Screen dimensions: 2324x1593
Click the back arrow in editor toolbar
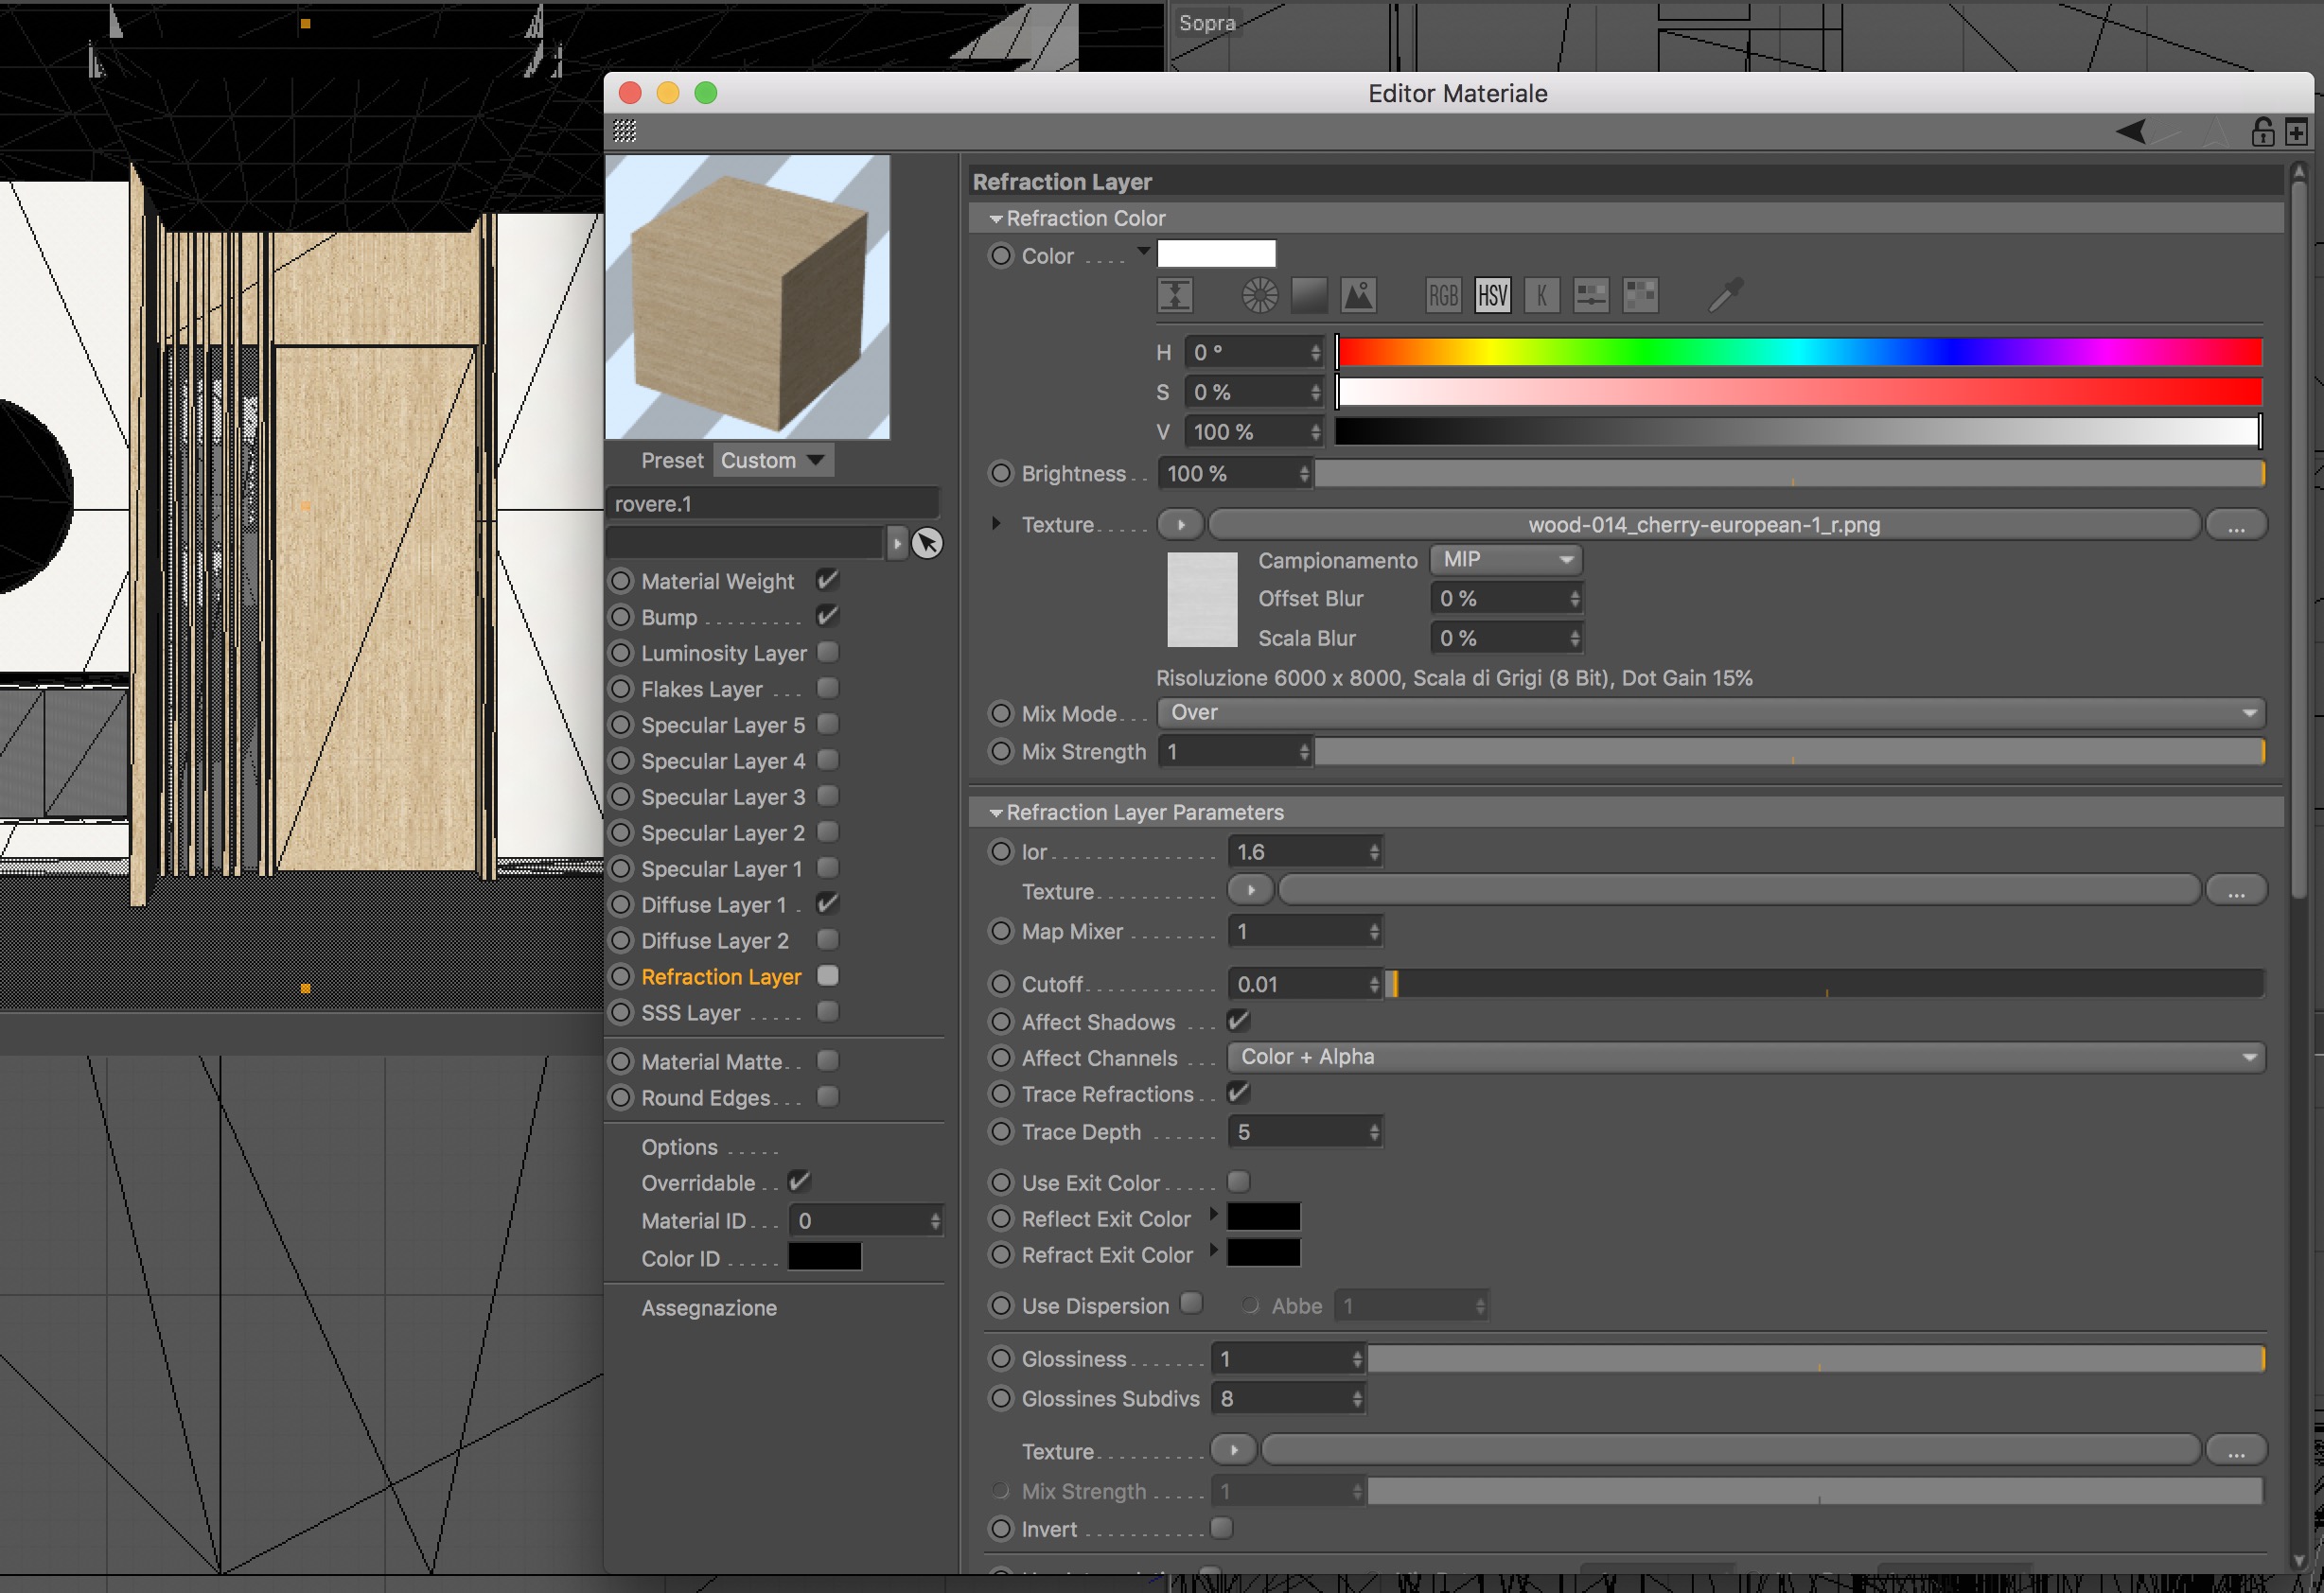click(2131, 131)
